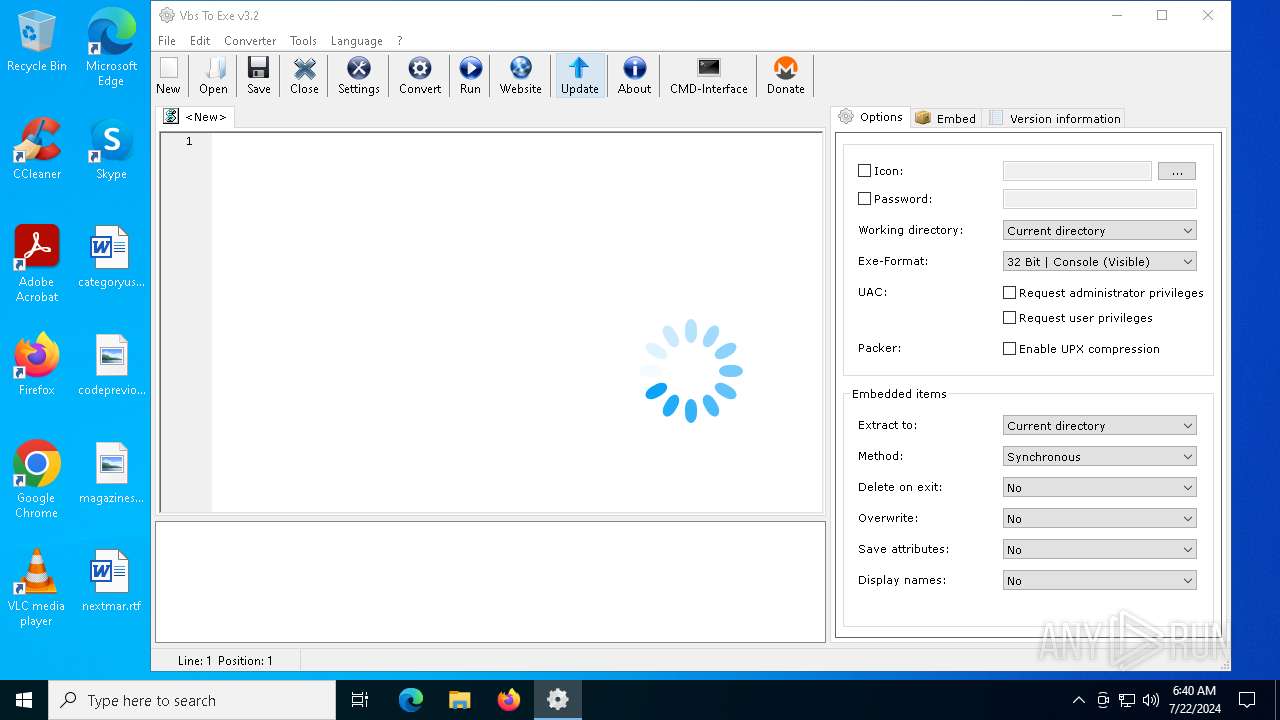Check Enable UPX compression
The image size is (1280, 720).
coord(1010,349)
